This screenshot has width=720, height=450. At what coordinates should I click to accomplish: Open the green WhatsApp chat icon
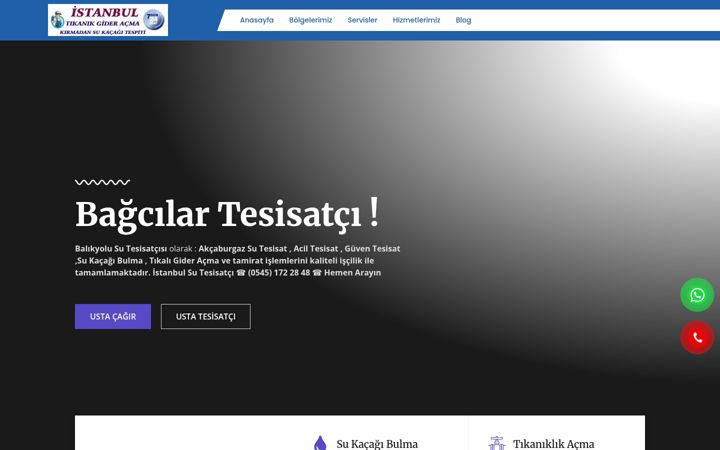tap(697, 295)
